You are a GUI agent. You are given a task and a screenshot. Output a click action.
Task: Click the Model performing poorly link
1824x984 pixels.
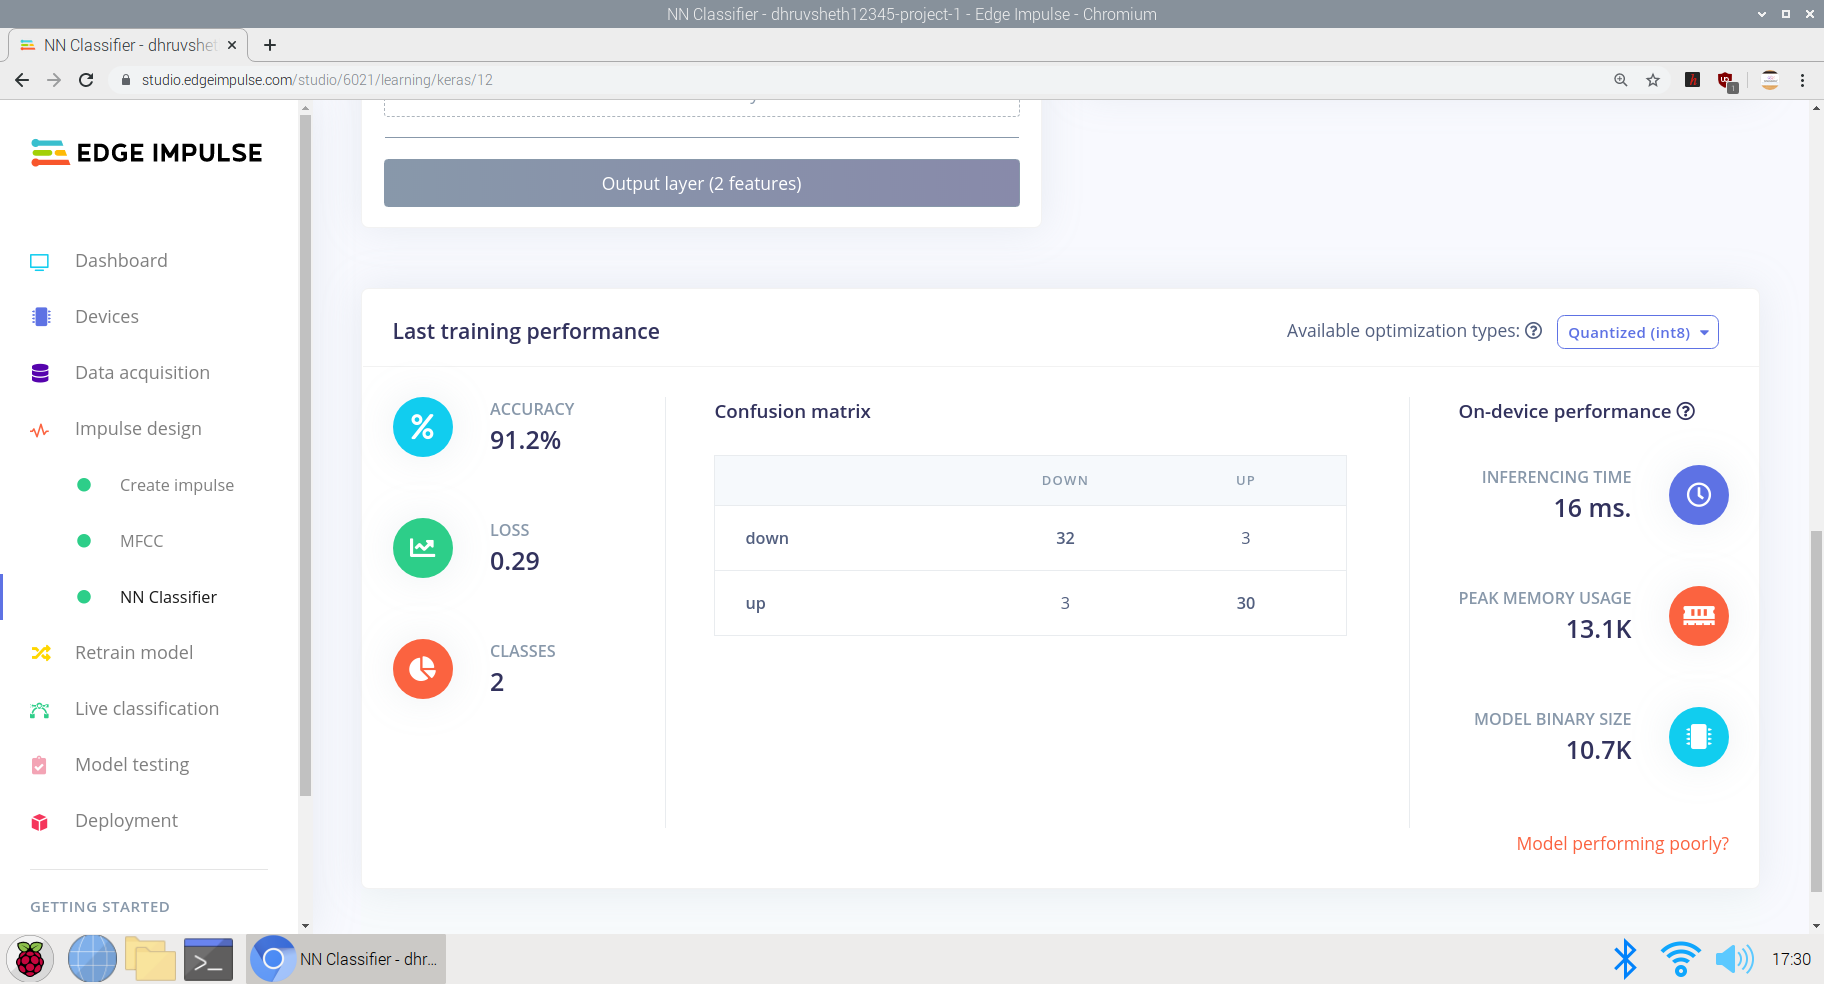(x=1622, y=843)
